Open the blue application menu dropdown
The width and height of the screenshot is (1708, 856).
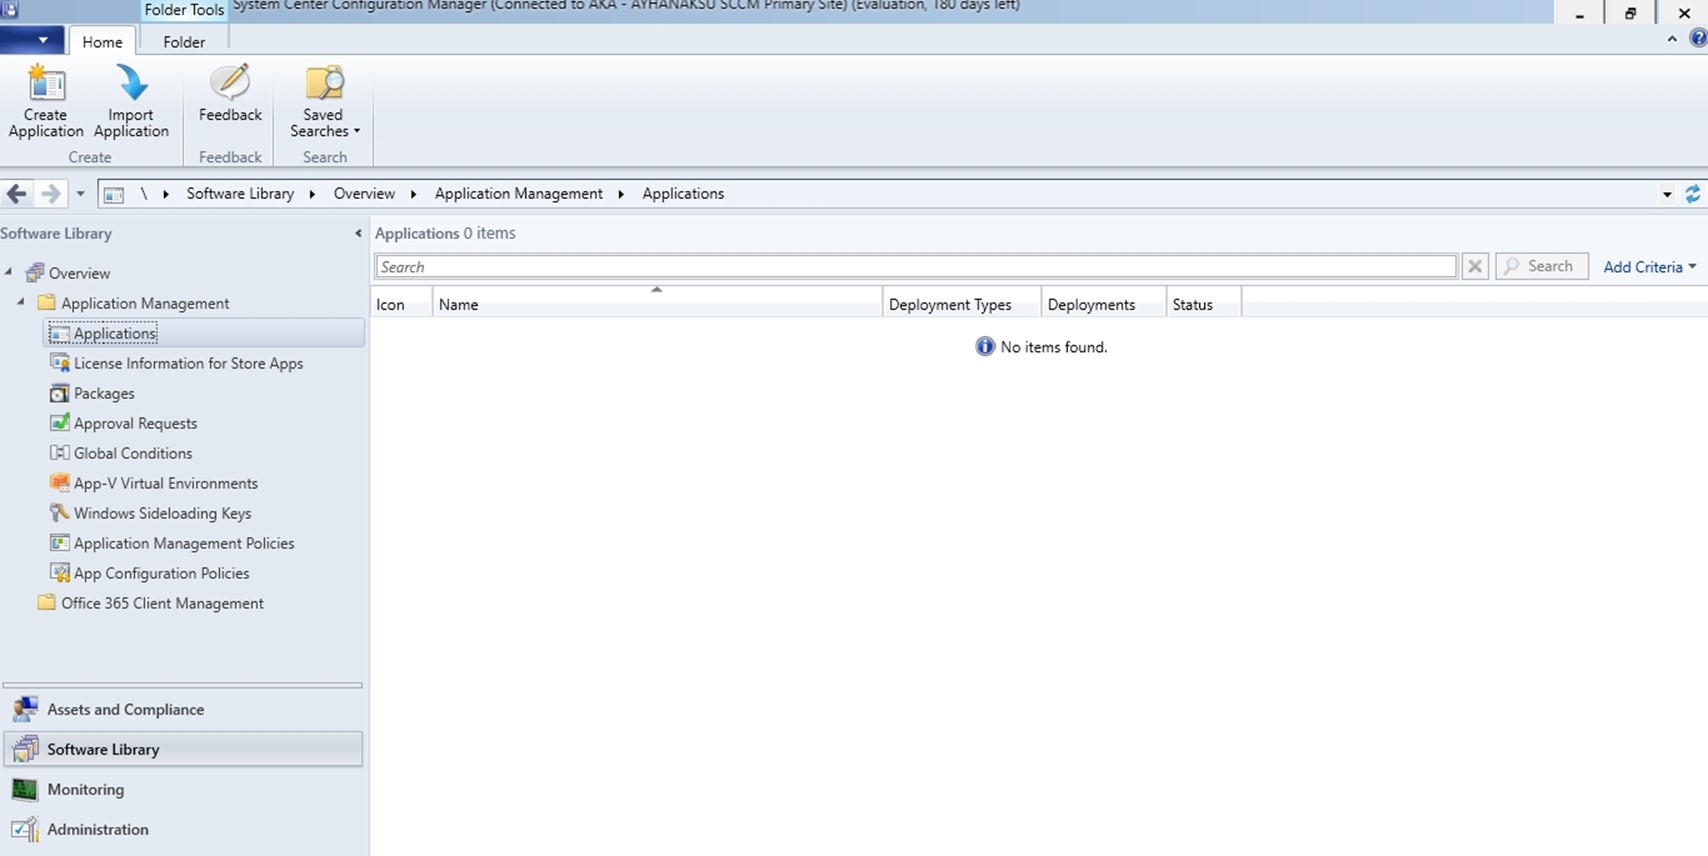[32, 40]
